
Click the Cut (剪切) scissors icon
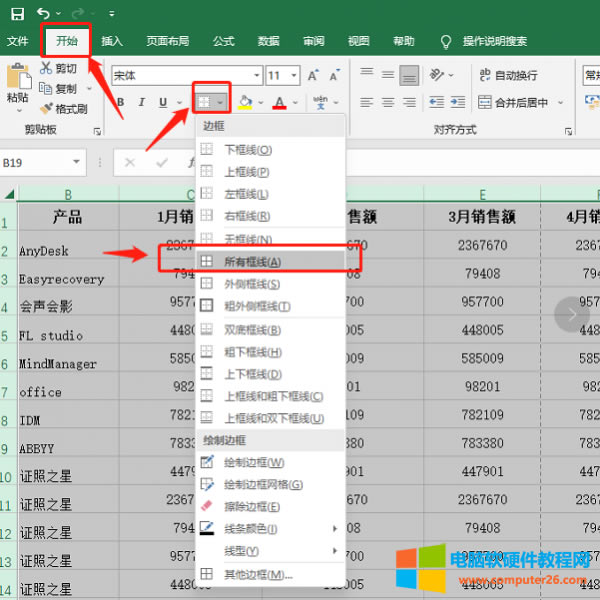46,68
